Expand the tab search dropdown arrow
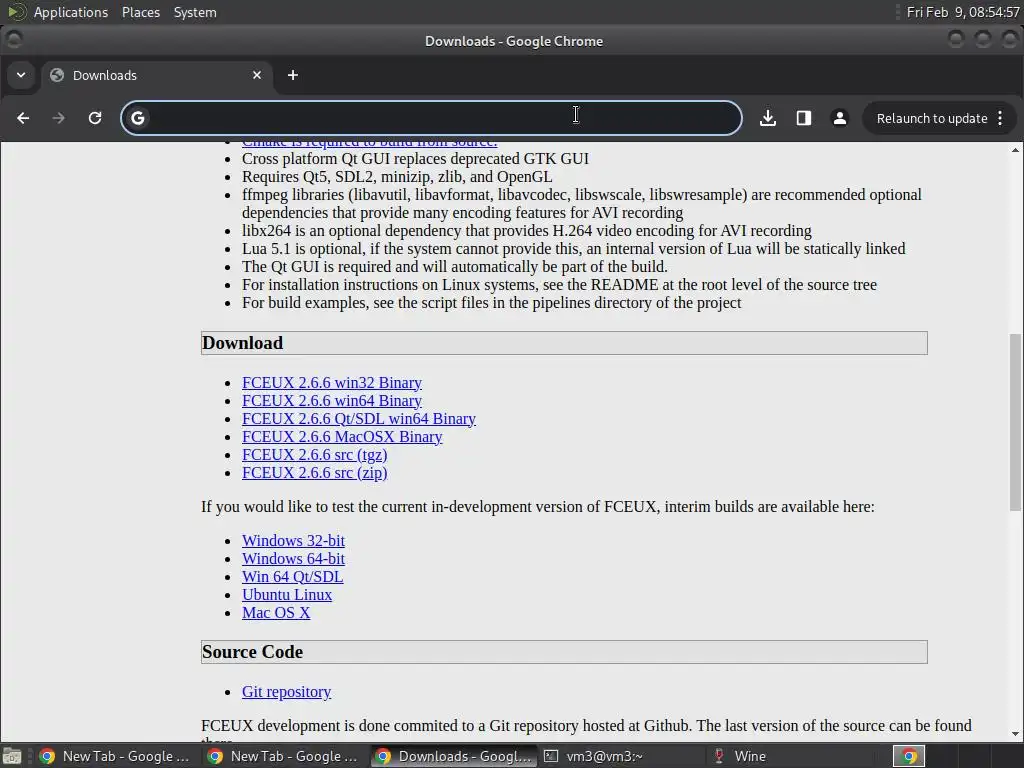Screen dimensions: 1024x768 (21, 75)
